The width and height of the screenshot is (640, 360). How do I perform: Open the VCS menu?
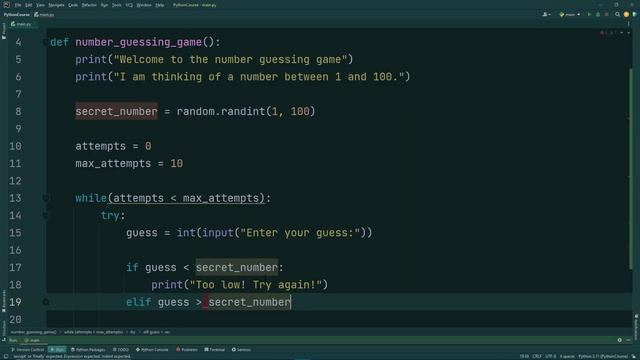[129, 5]
